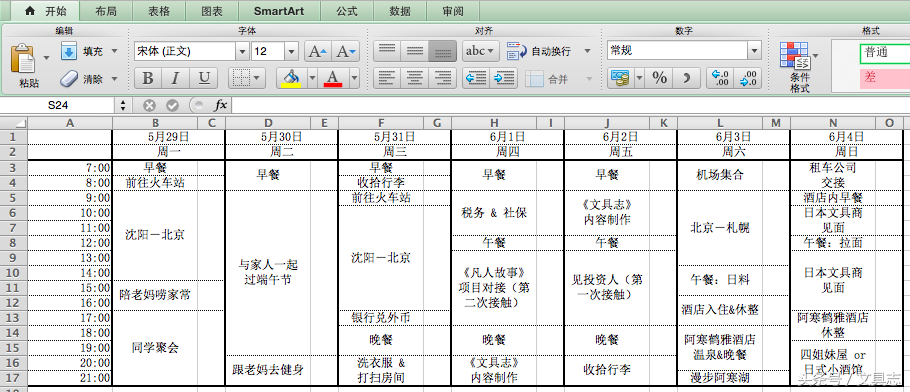Select column H header
The width and height of the screenshot is (910, 392).
[493, 123]
